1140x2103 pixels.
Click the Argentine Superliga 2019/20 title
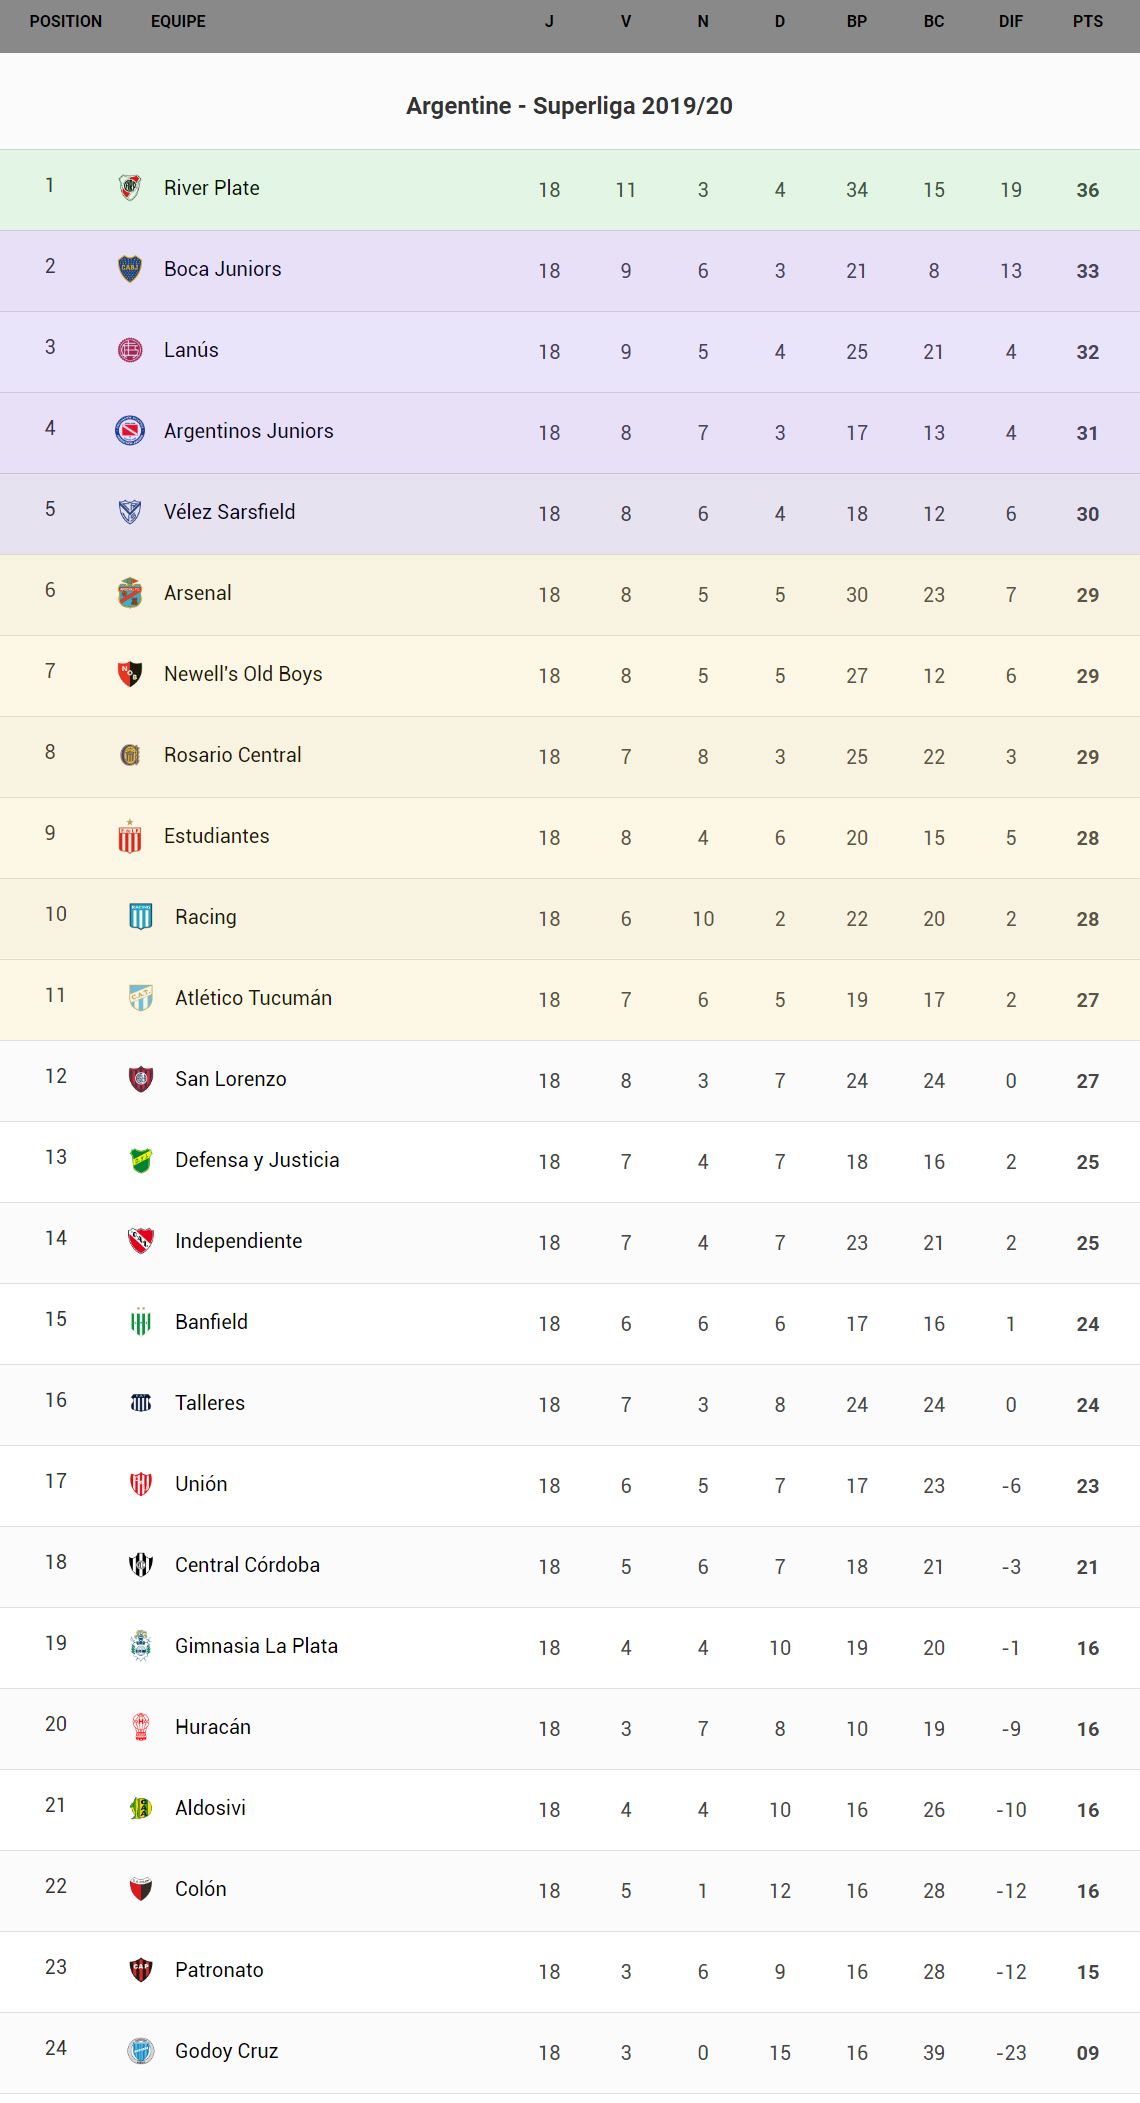point(569,106)
